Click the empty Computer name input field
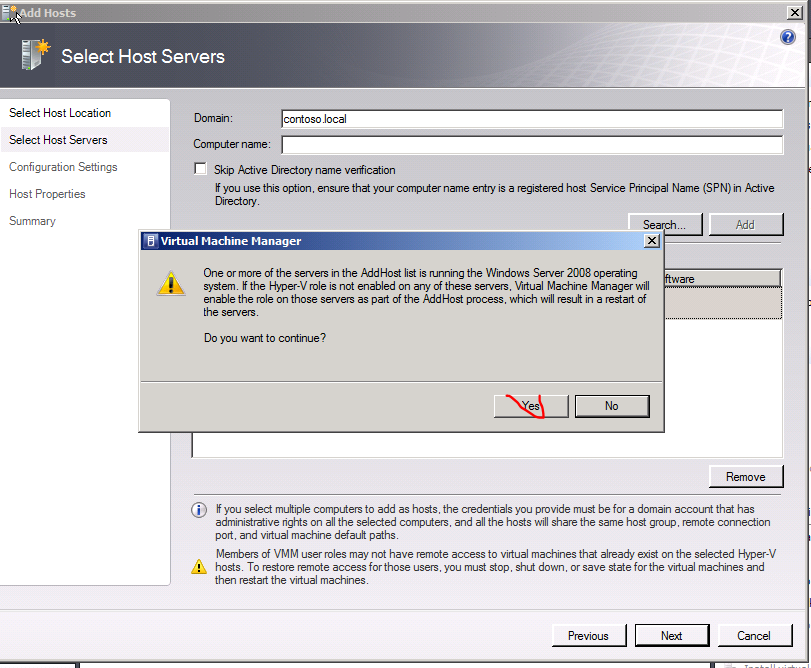Image resolution: width=811 pixels, height=668 pixels. [532, 144]
